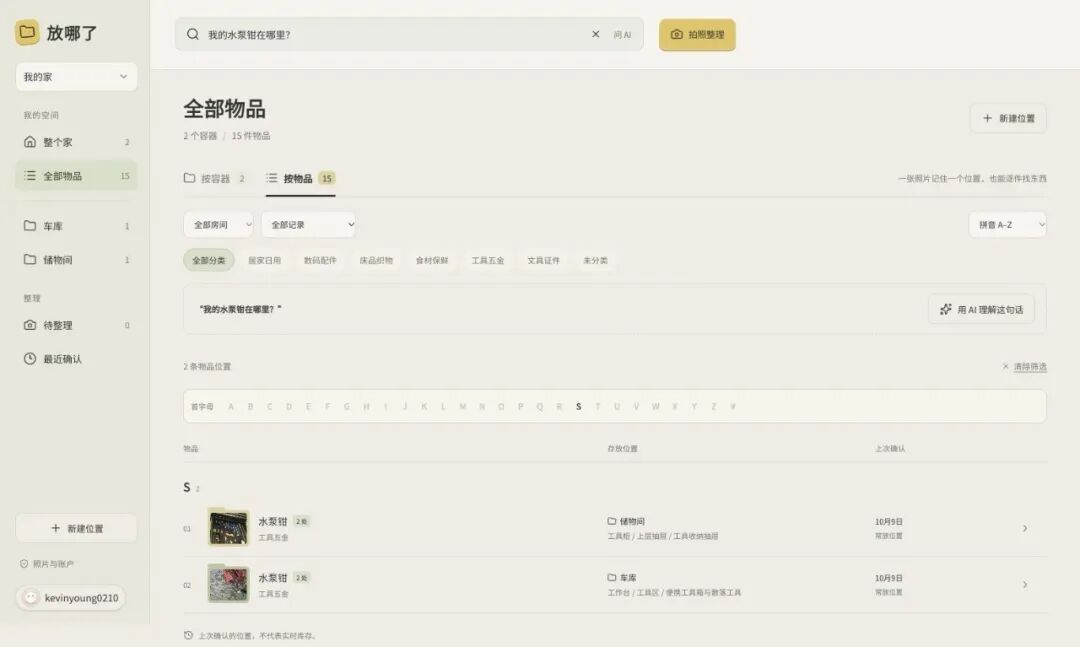Filter by the 工具五金 category chip

click(x=488, y=260)
